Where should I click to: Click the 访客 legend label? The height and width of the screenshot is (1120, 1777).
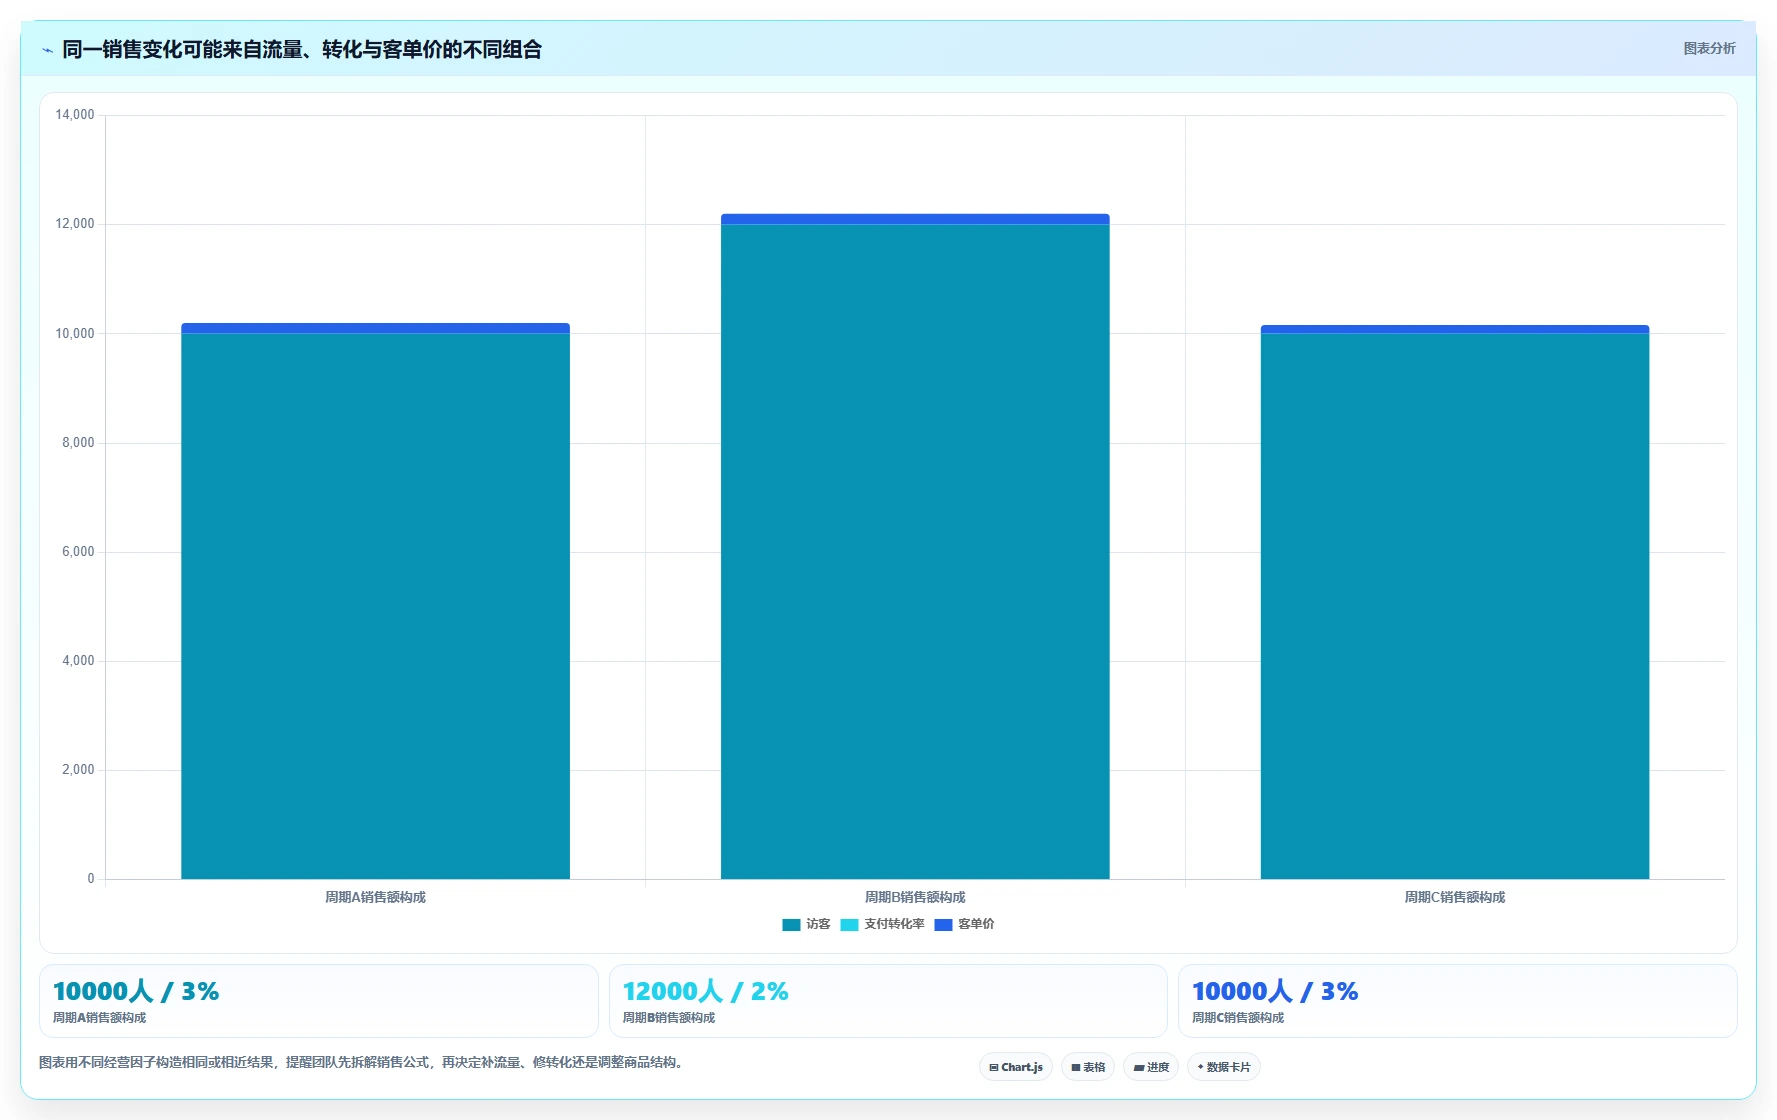818,924
